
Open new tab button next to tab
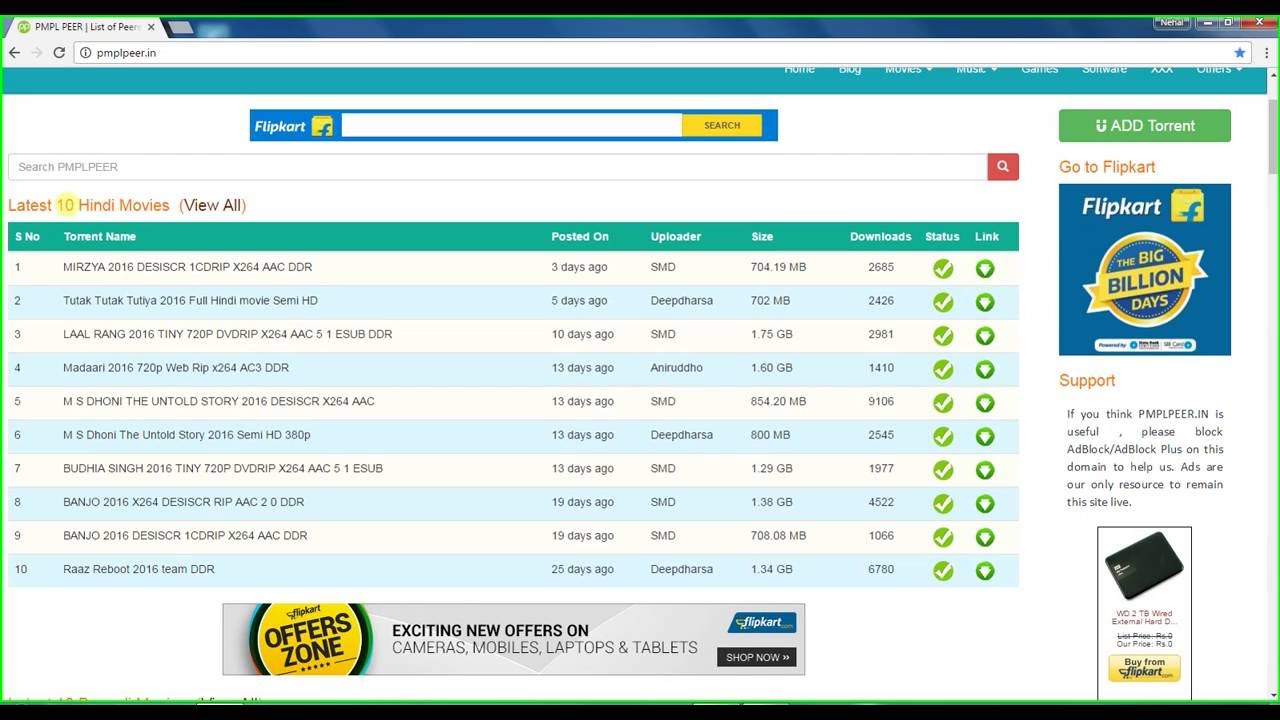click(x=181, y=27)
